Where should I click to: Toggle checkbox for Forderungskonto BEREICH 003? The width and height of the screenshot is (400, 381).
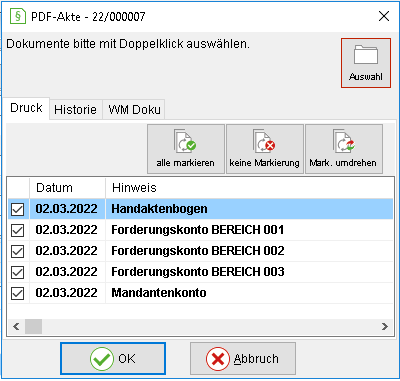17,272
